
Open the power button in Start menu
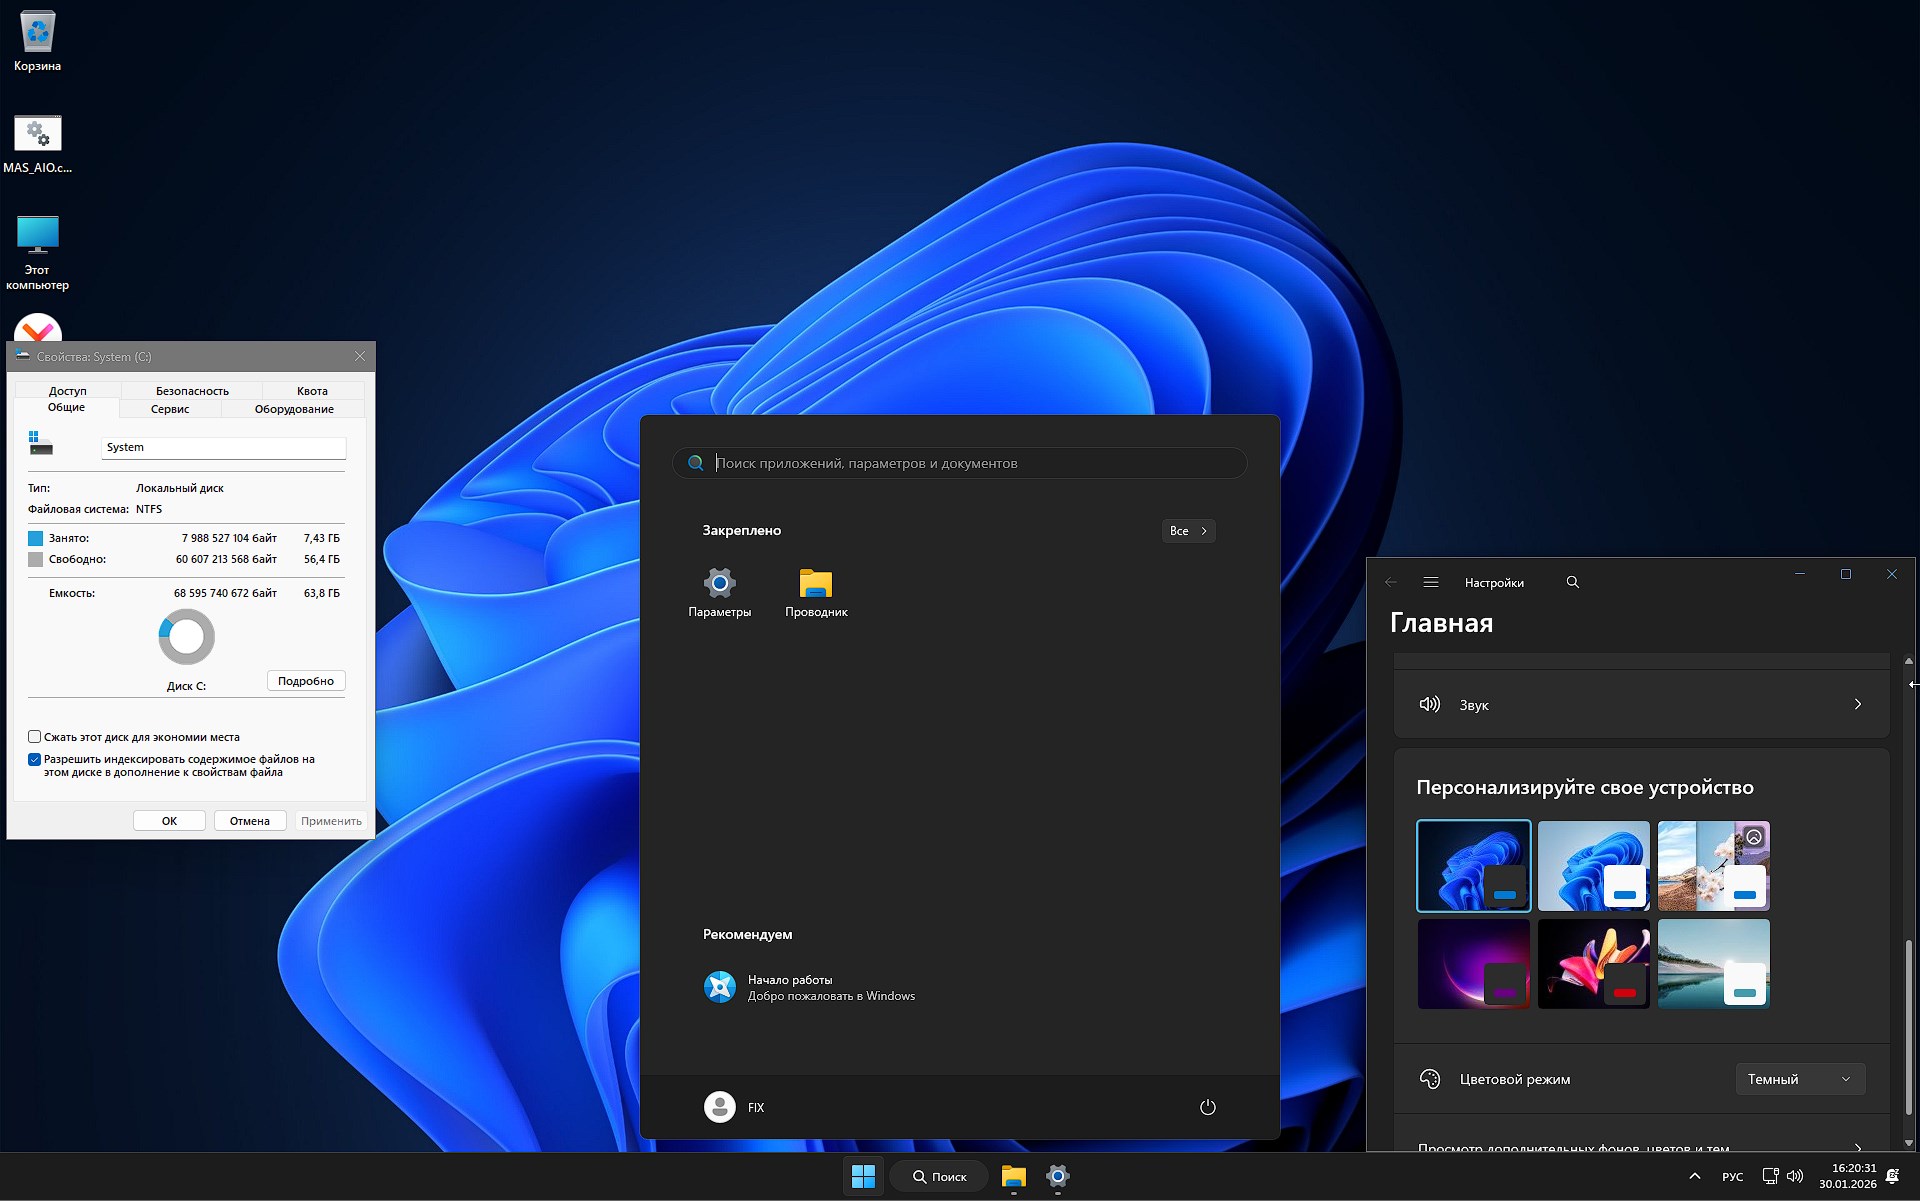tap(1208, 1107)
